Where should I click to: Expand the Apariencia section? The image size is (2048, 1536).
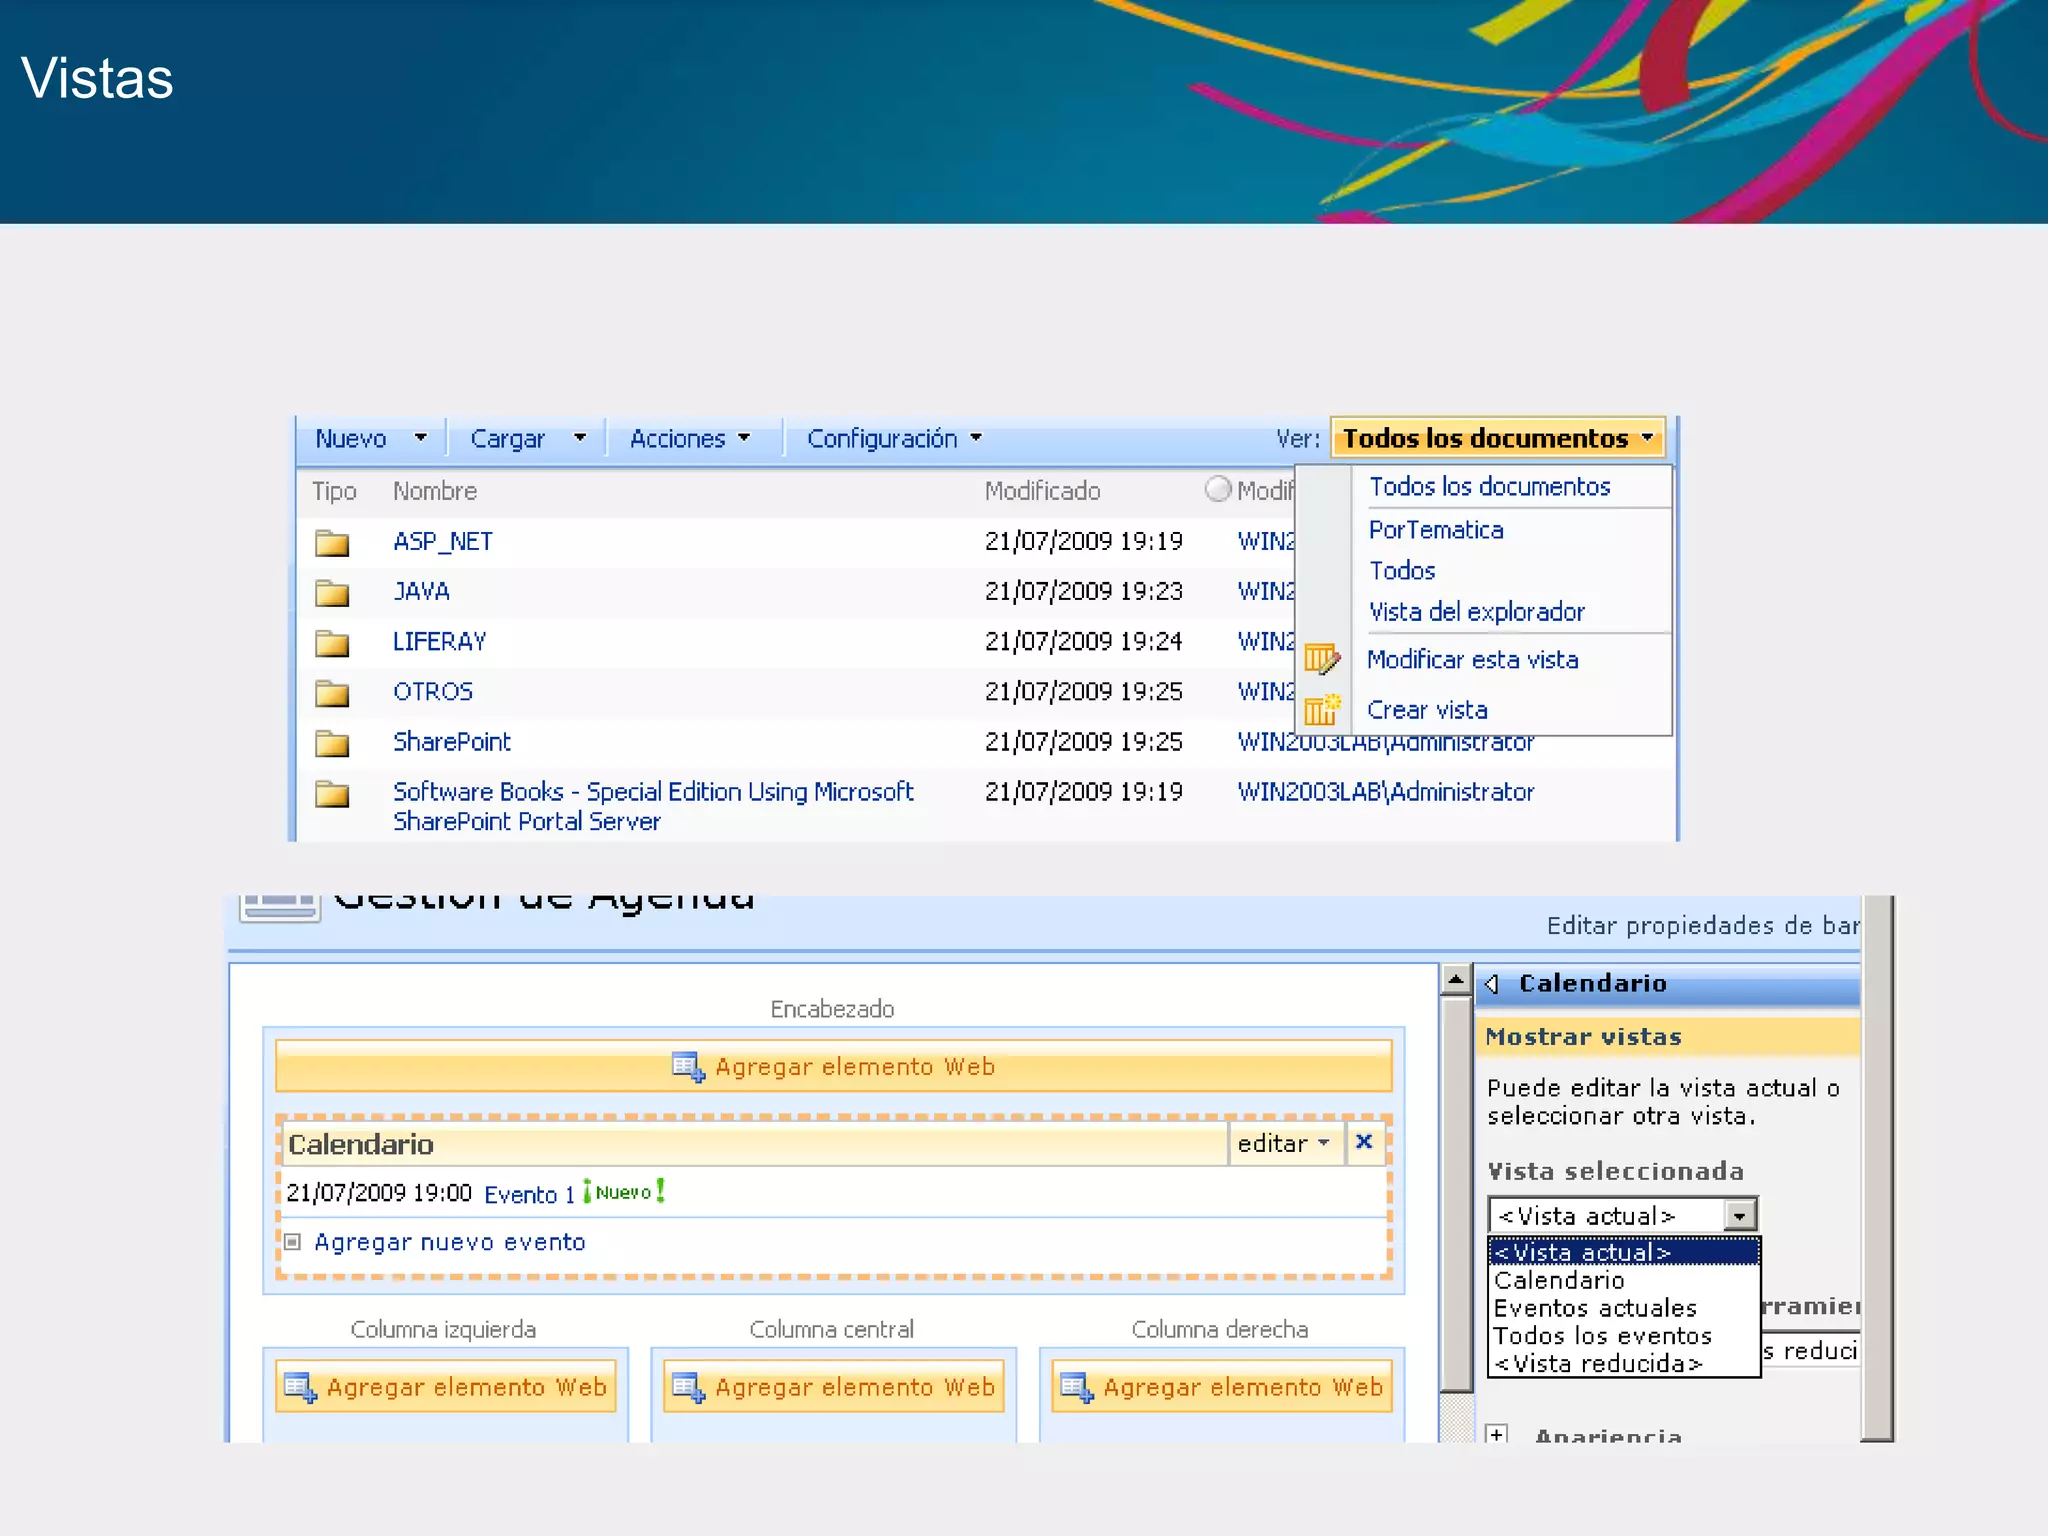(1496, 1434)
